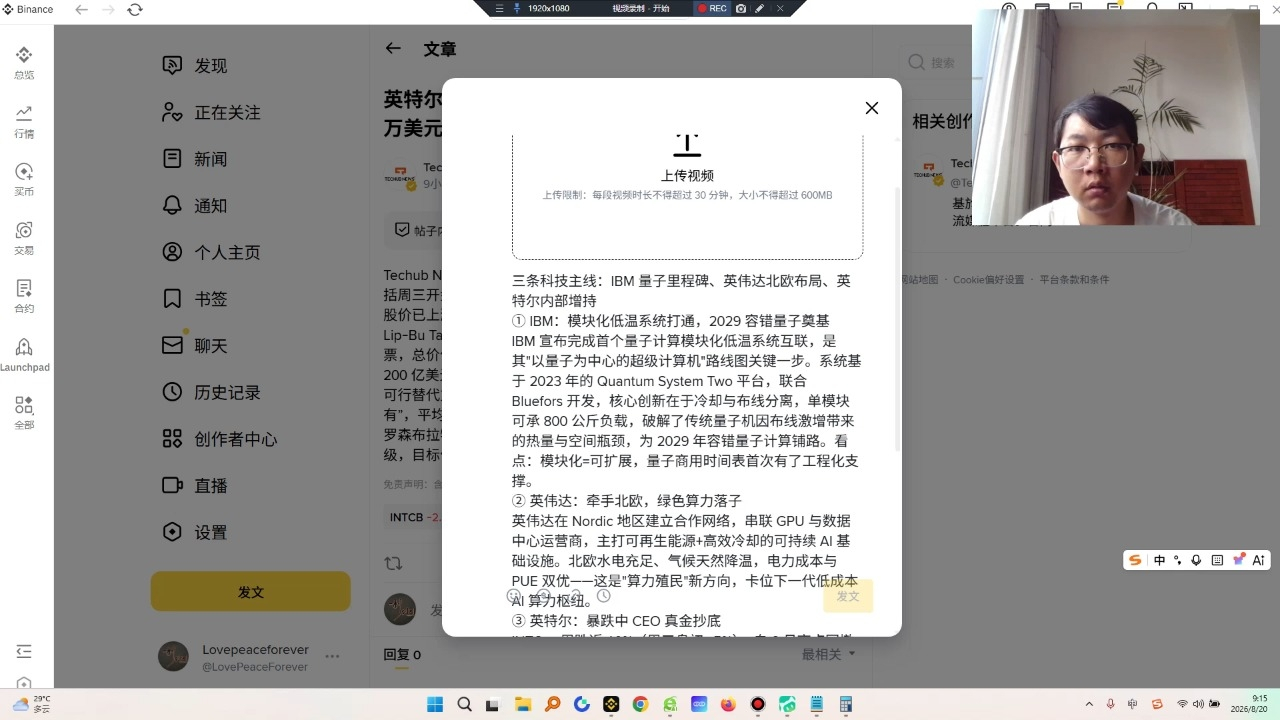Open 创作者中心 (Creator Center)
The width and height of the screenshot is (1280, 720).
[x=219, y=439]
